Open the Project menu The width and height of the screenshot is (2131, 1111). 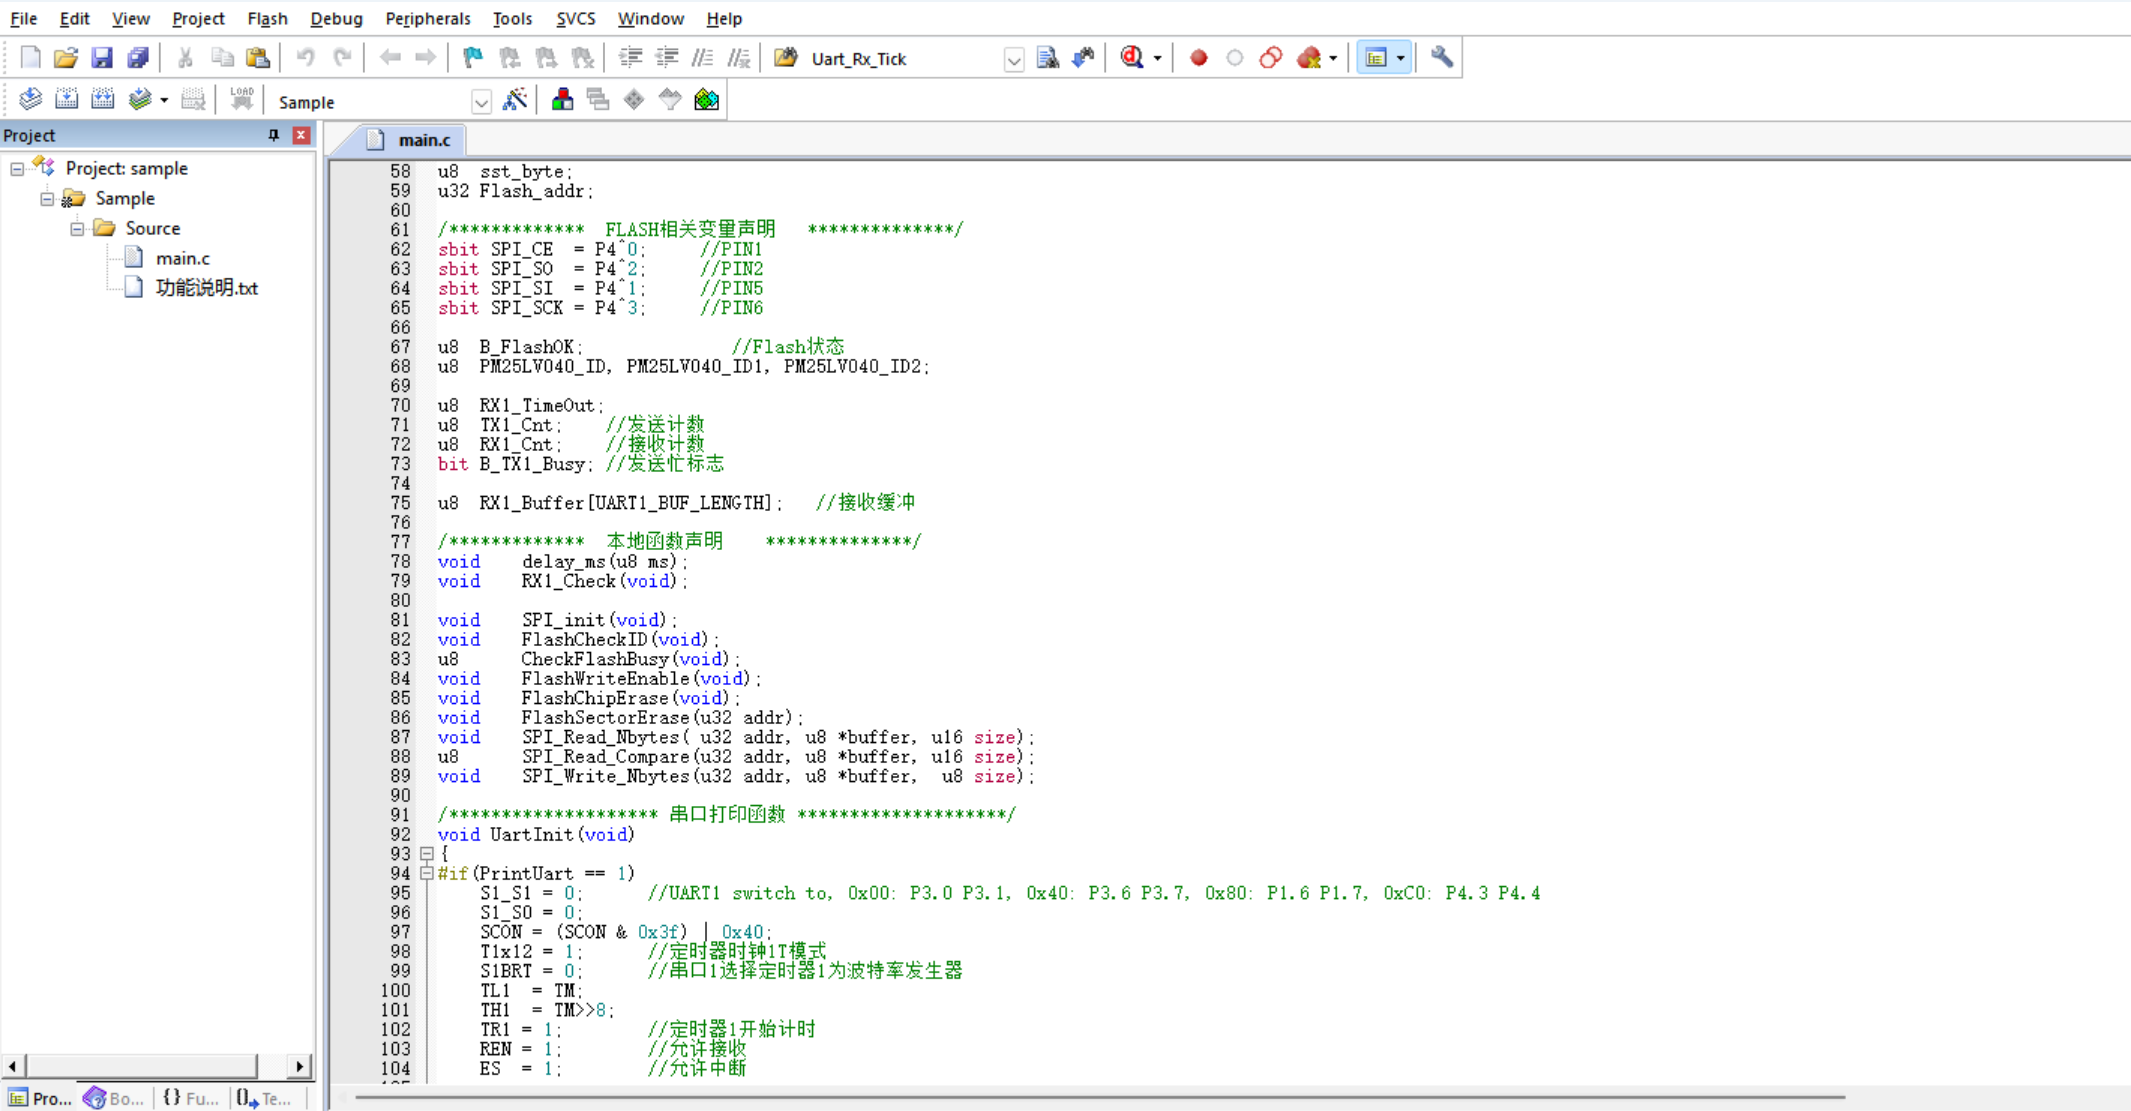point(198,18)
